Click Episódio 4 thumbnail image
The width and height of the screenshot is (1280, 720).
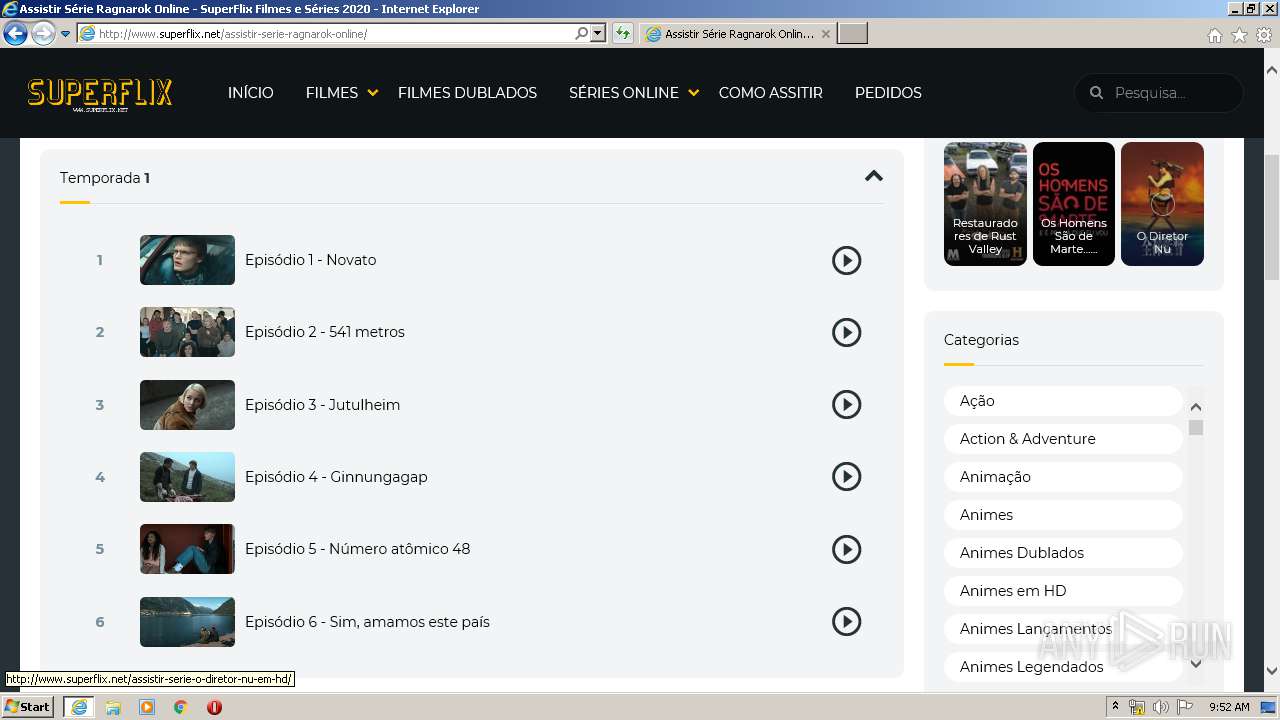[x=187, y=477]
